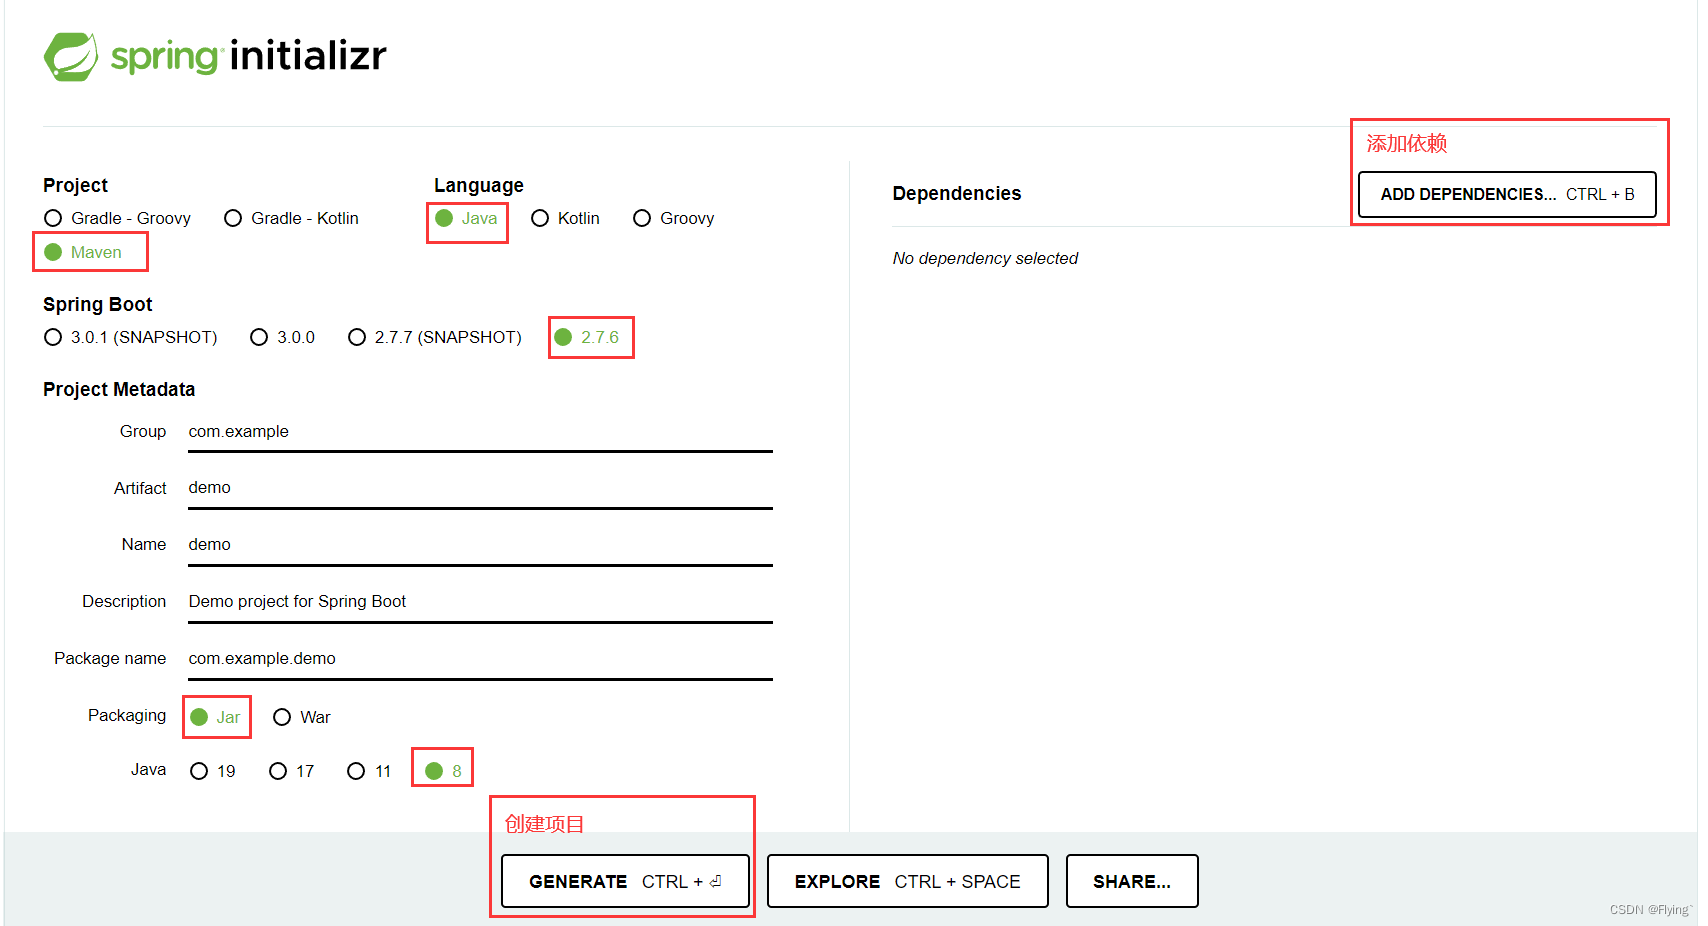This screenshot has width=1708, height=926.
Task: Select Java language option
Action: [466, 218]
